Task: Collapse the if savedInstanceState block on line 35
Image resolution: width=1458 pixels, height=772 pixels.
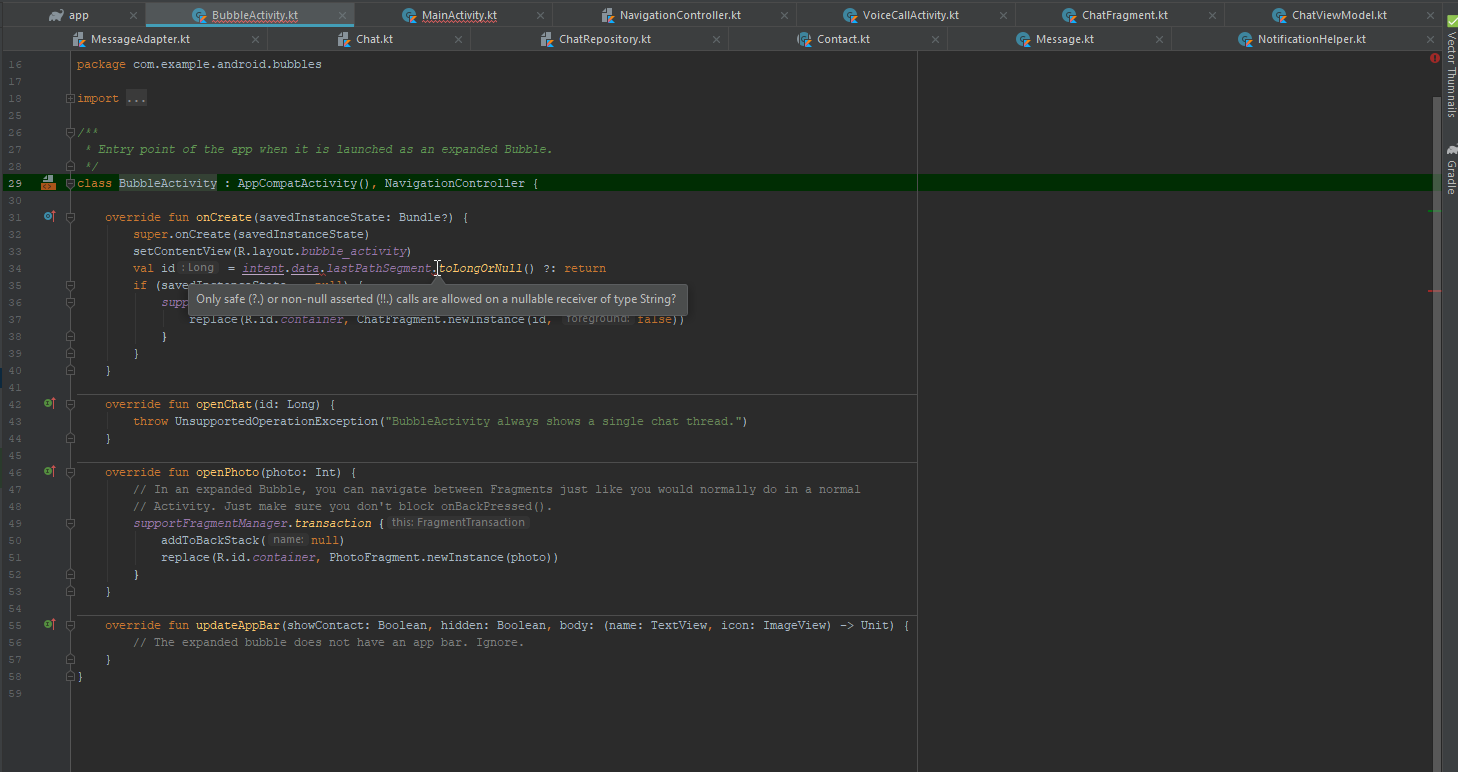Action: click(70, 285)
